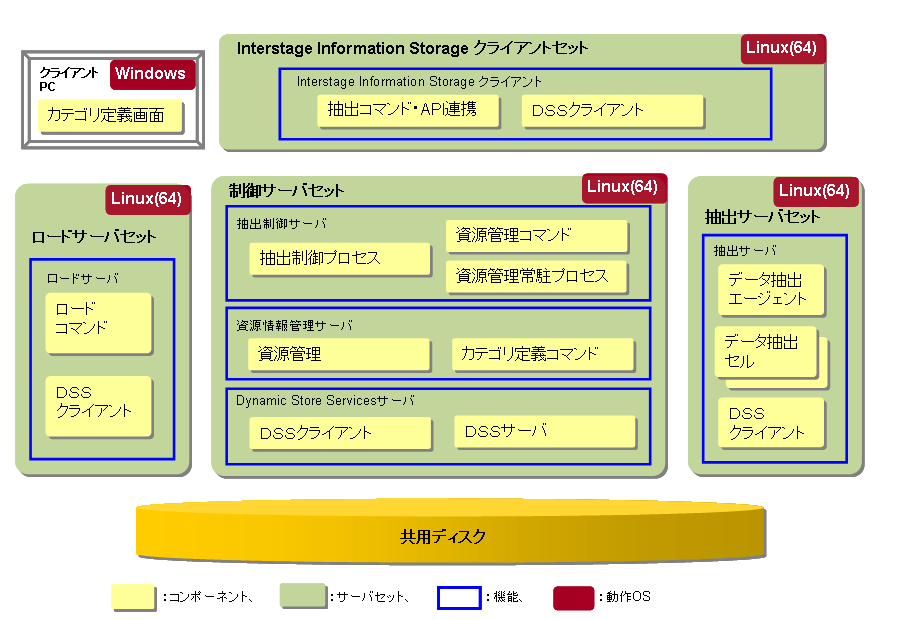Click yellow コンポーネント legend swatch
This screenshot has height=620, width=907.
[x=133, y=597]
